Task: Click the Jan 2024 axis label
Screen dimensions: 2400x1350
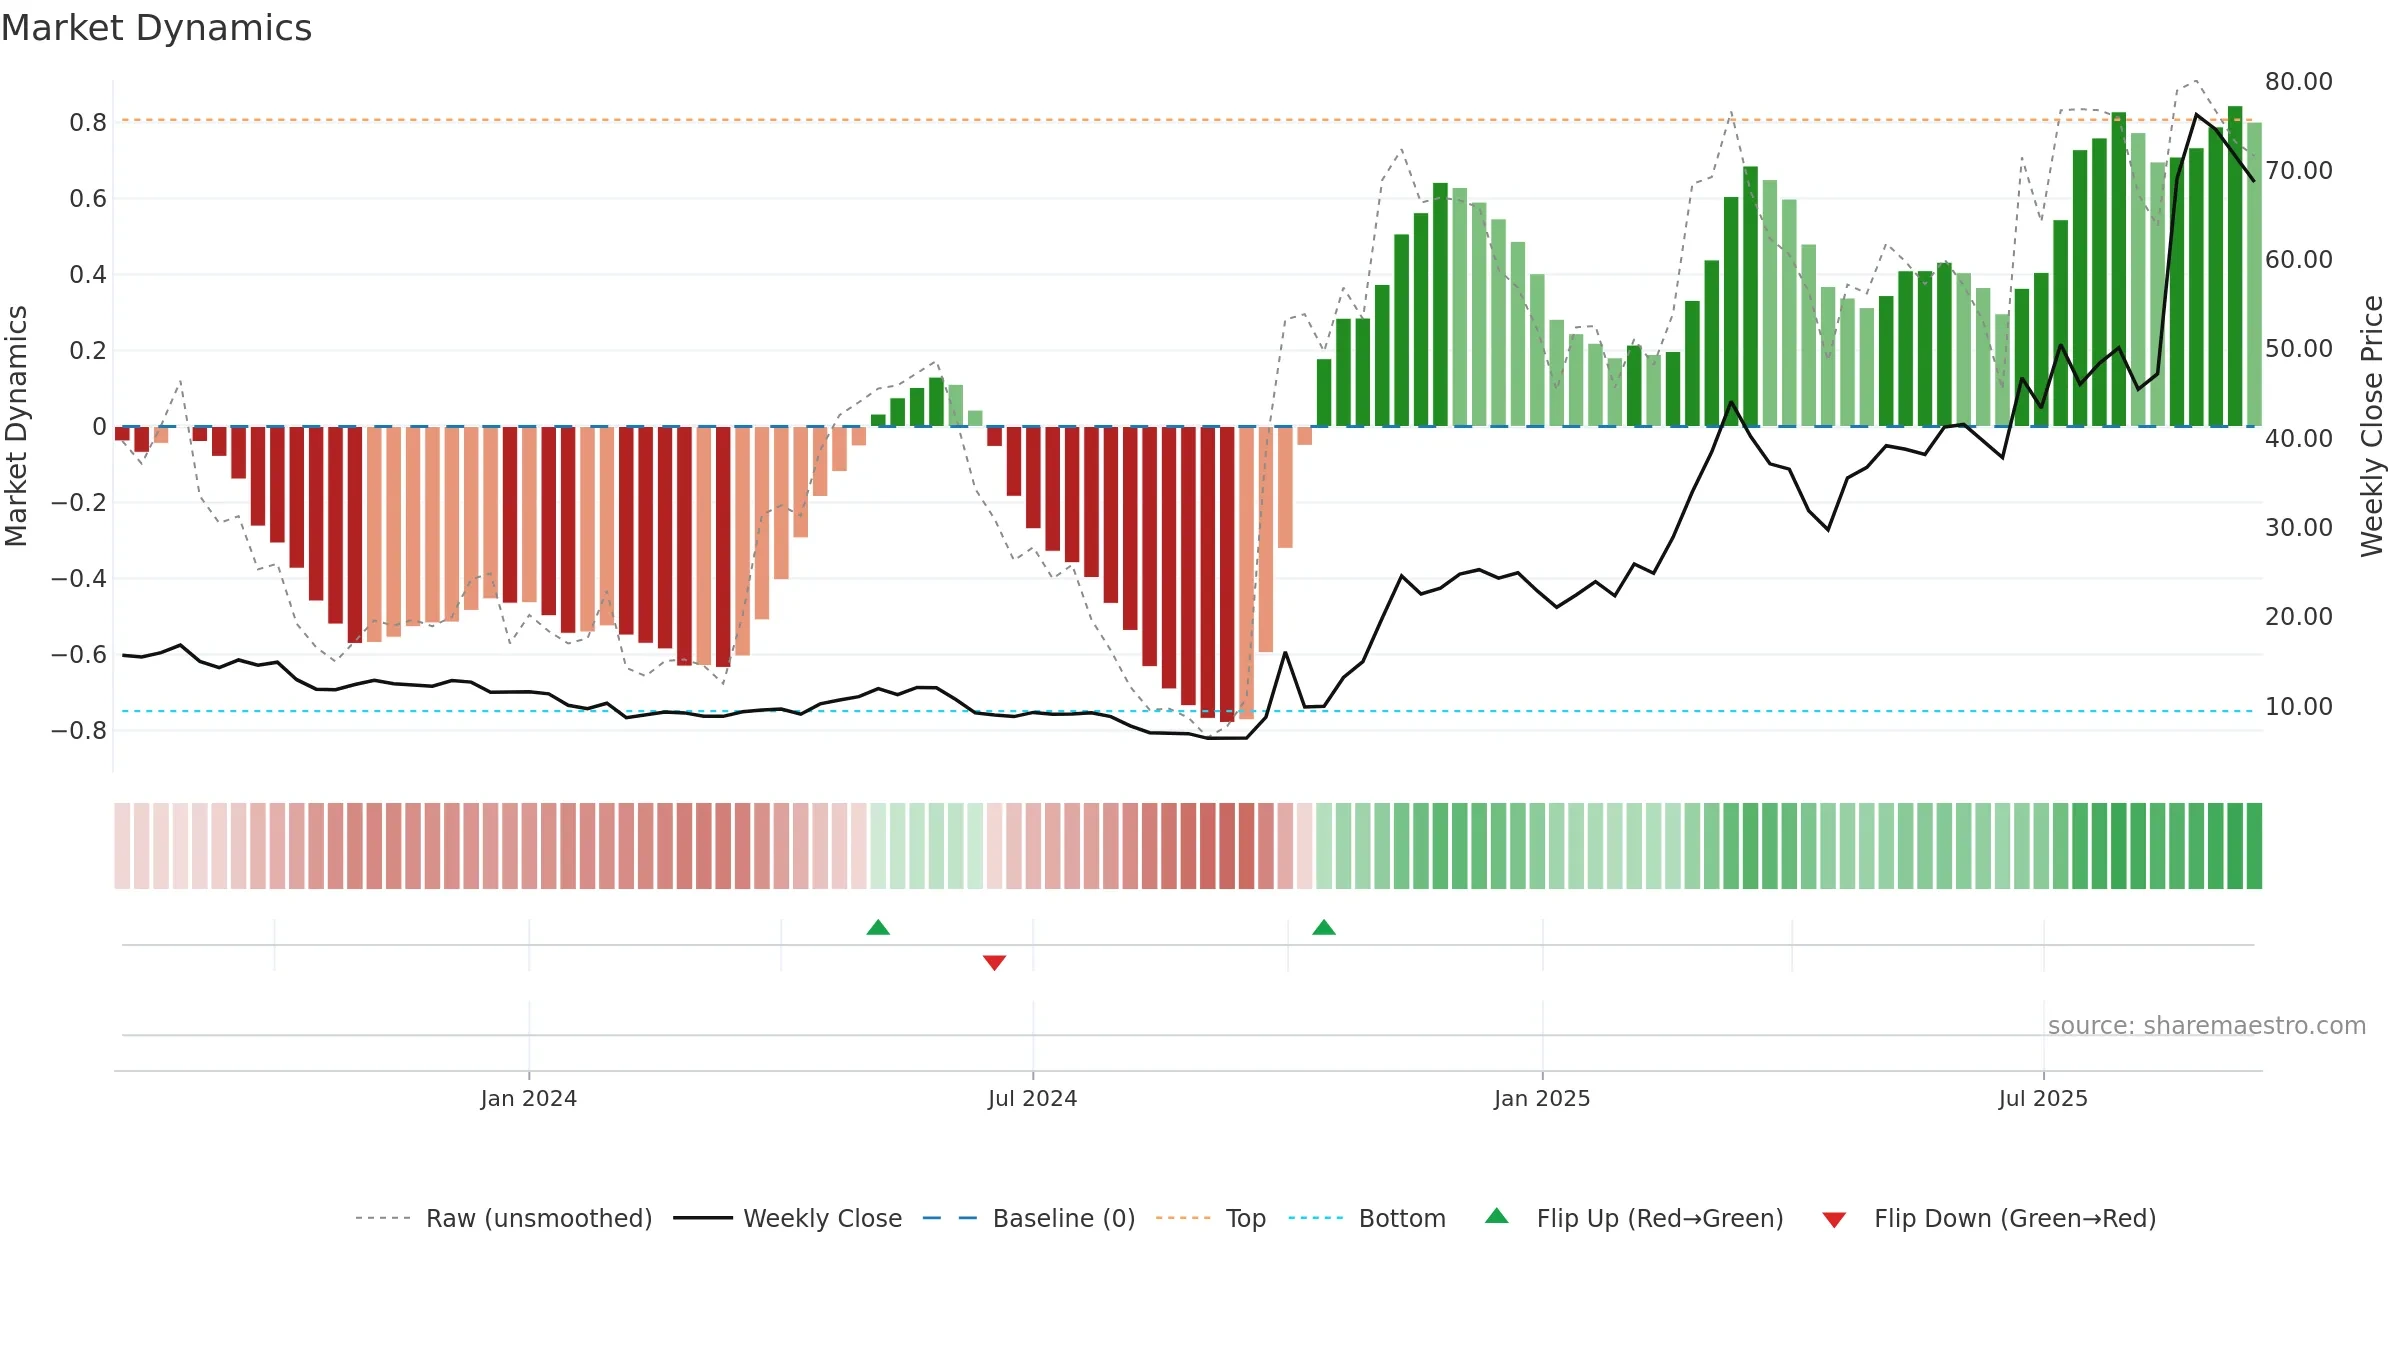Action: pos(528,1098)
